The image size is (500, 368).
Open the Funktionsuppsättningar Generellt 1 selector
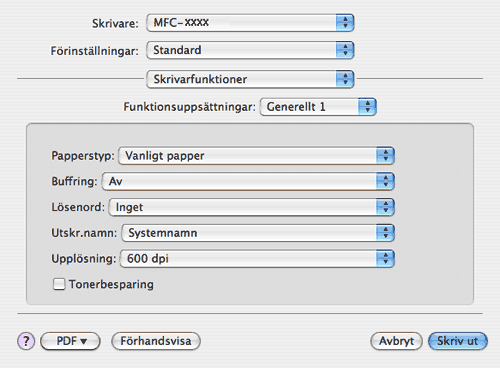click(318, 107)
